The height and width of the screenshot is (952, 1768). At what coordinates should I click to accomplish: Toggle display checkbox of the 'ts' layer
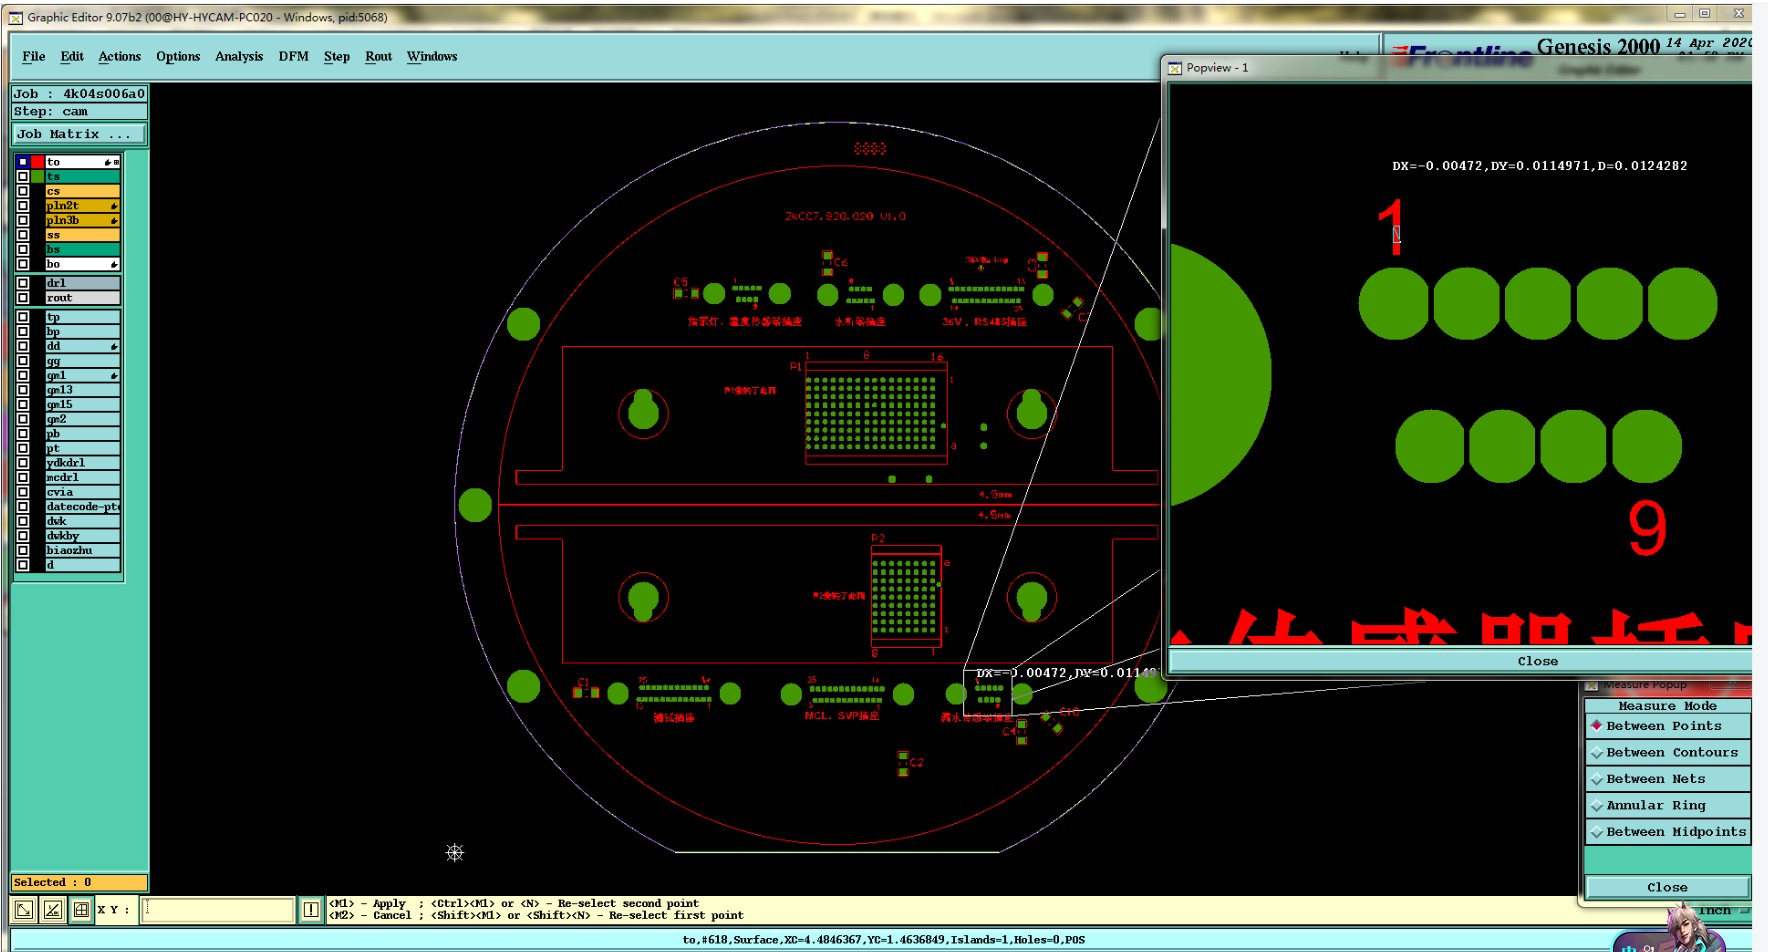click(x=23, y=176)
